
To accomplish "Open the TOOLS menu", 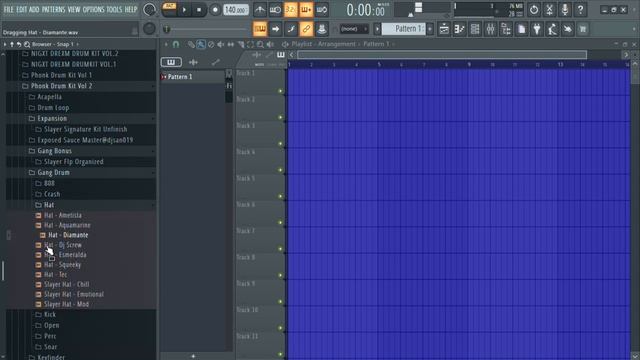I will (x=114, y=9).
